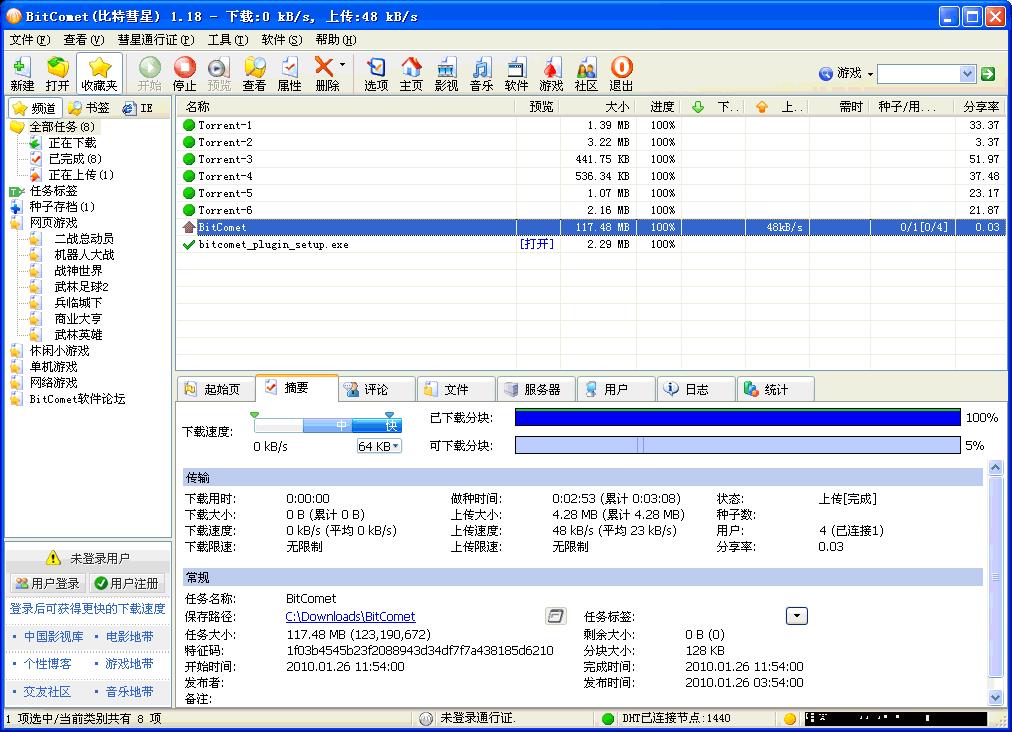Click the 属性 (Properties) toolbar icon
This screenshot has width=1012, height=732.
pyautogui.click(x=289, y=74)
